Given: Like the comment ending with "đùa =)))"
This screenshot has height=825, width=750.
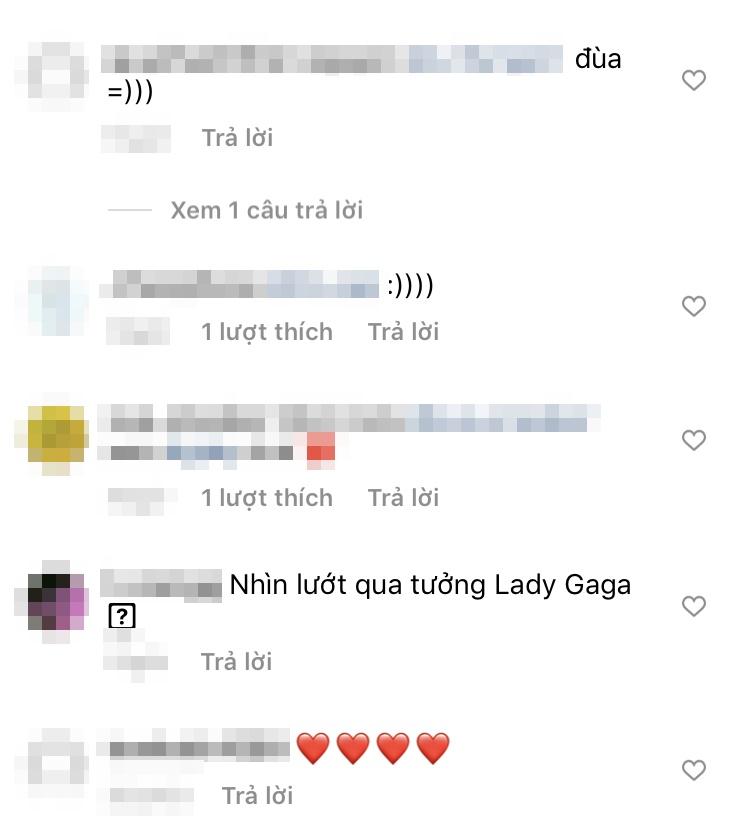Looking at the screenshot, I should [693, 80].
